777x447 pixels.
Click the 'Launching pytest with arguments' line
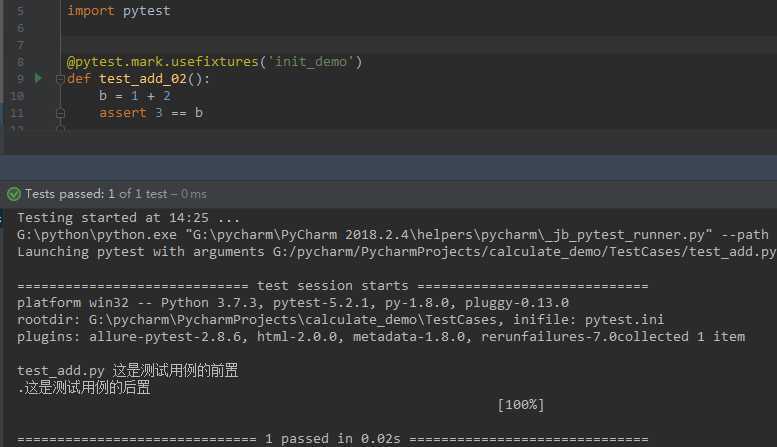point(396,252)
